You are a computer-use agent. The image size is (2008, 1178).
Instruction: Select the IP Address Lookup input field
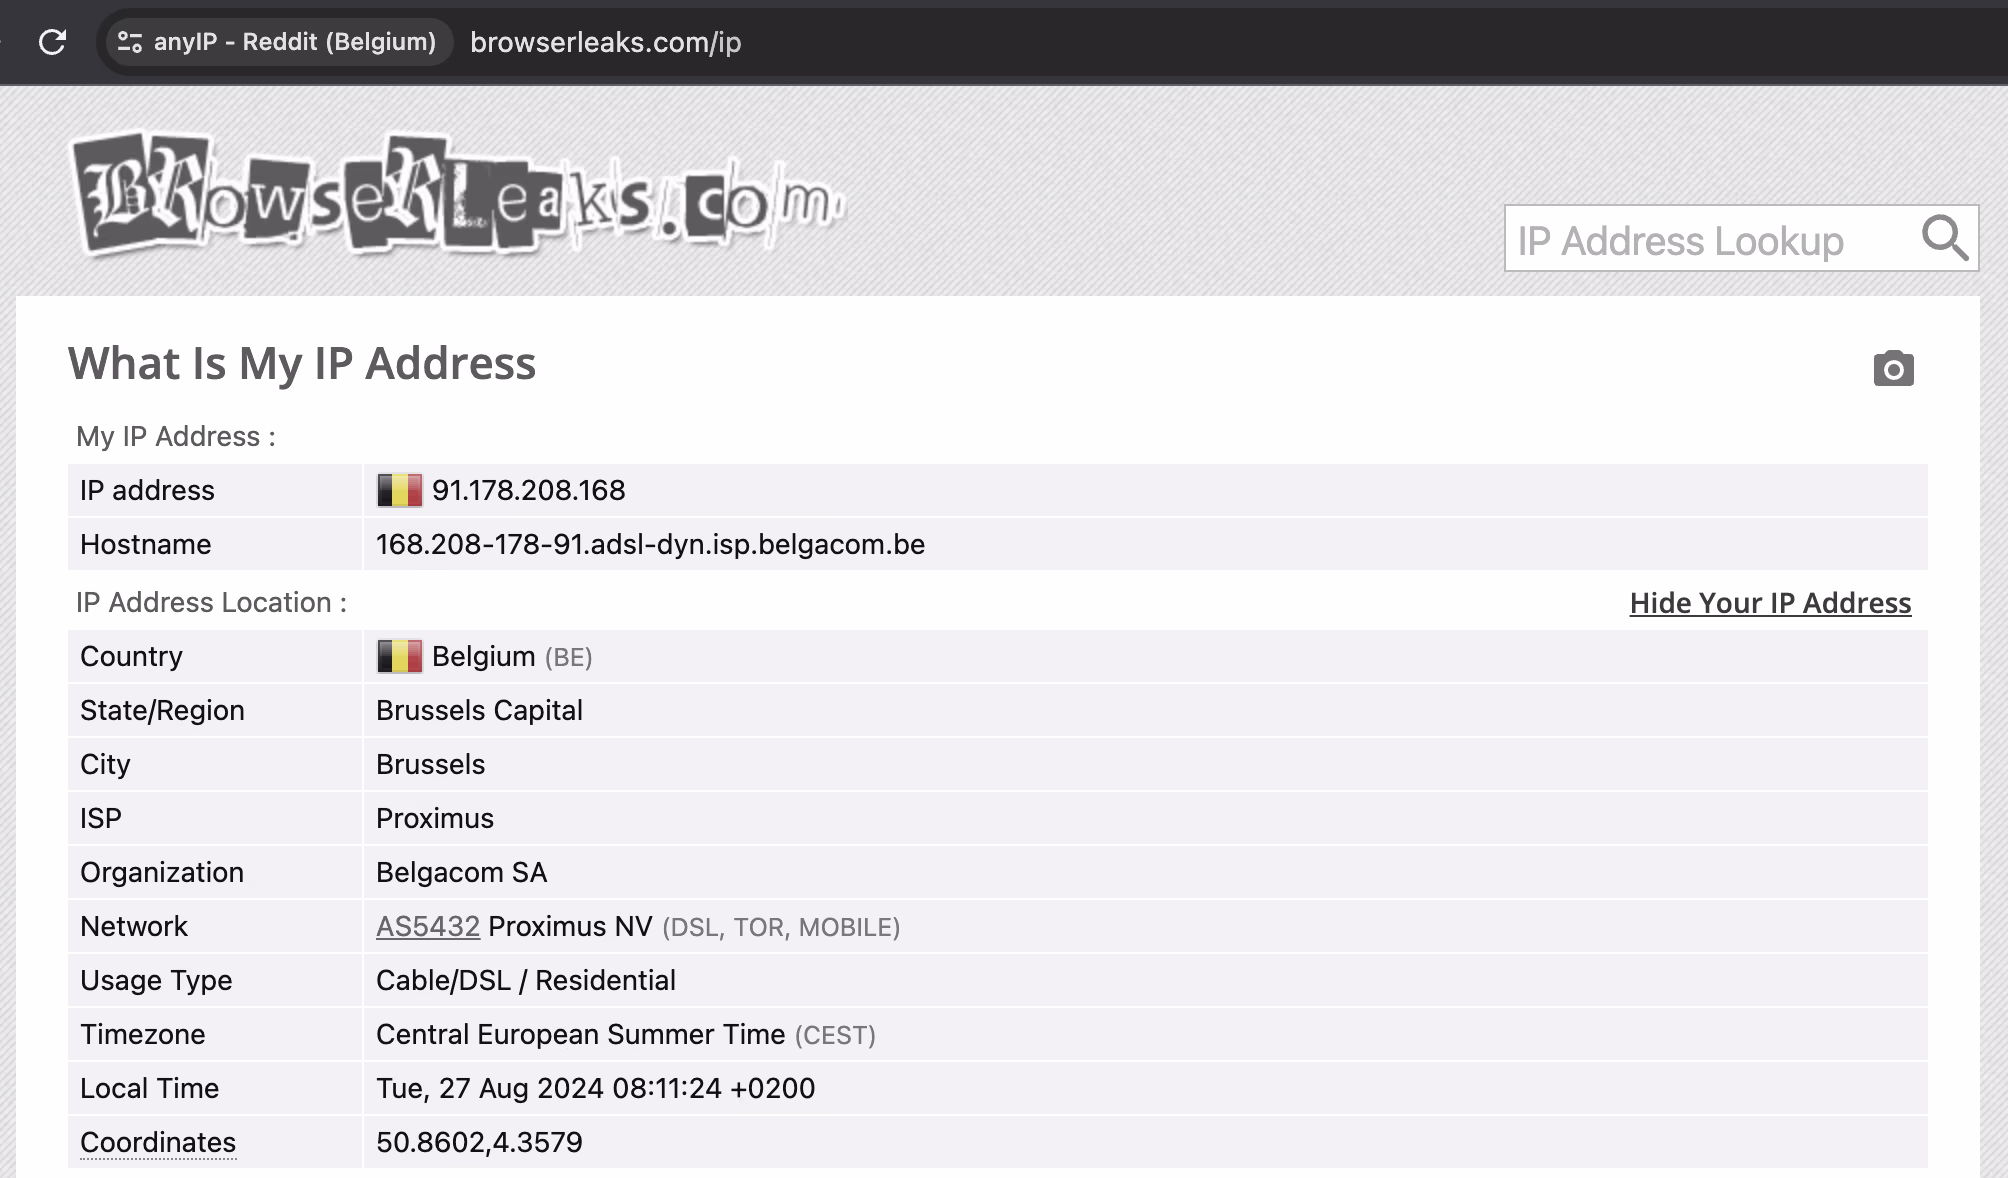point(1700,239)
